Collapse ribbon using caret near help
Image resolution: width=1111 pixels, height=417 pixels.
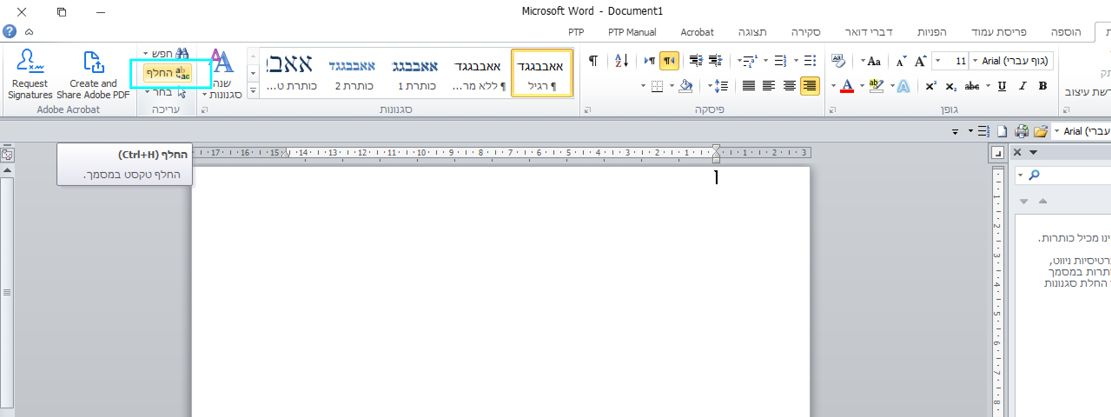point(29,32)
